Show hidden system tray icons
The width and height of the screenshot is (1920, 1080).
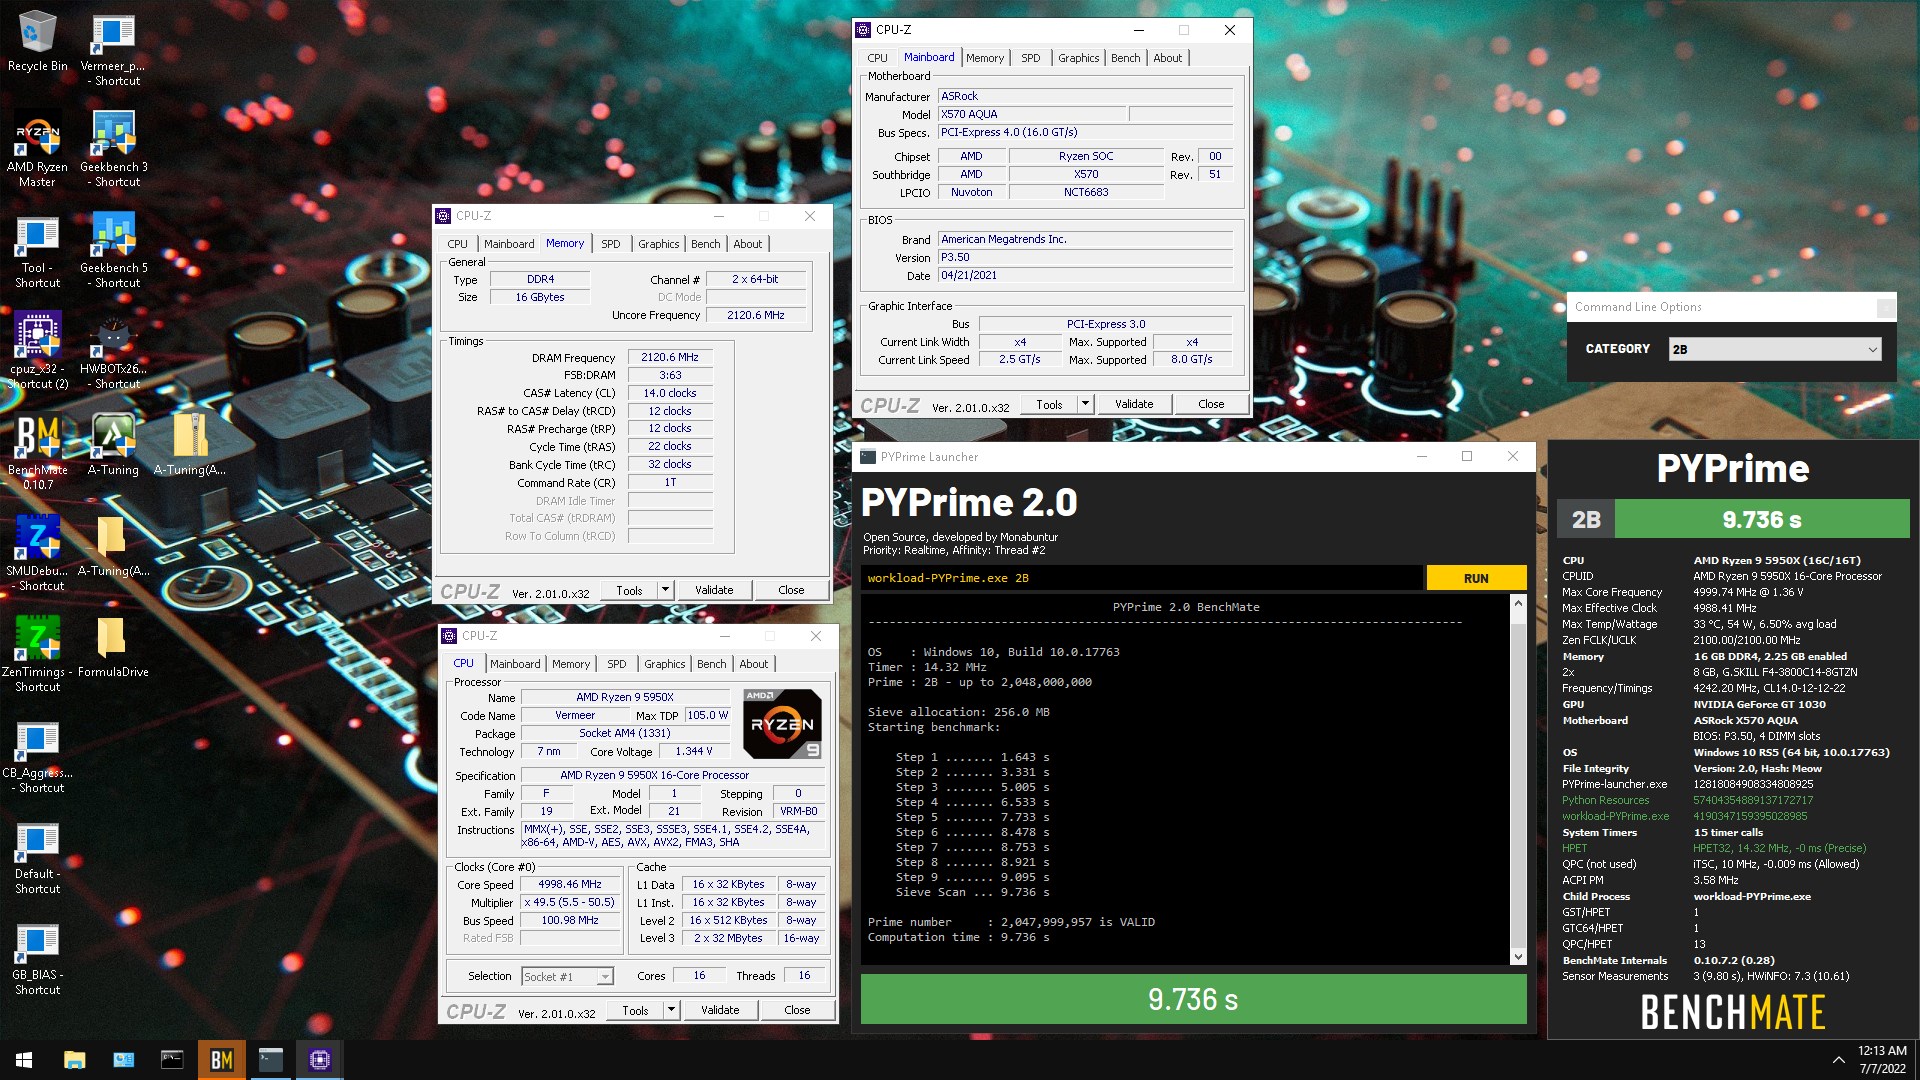pyautogui.click(x=1838, y=1060)
